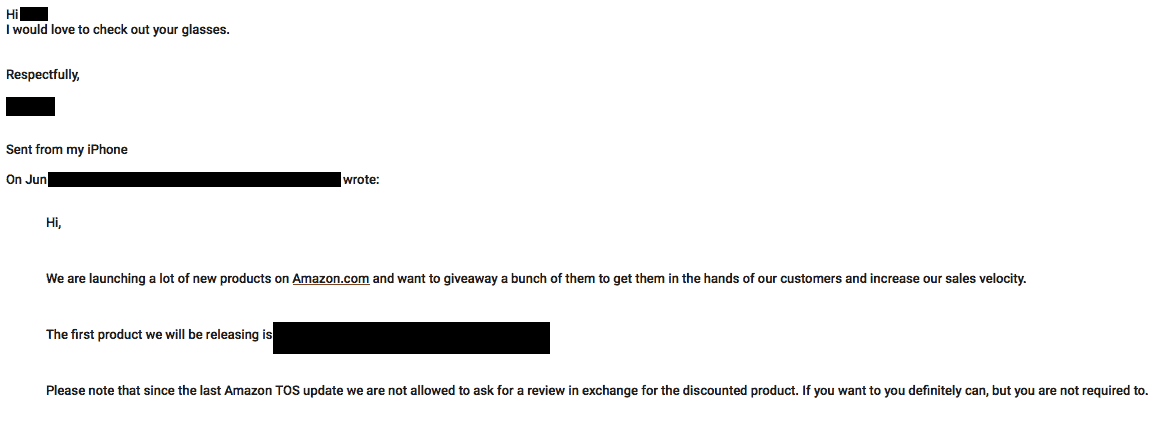Click the quoted "Hi," greeting
The width and height of the screenshot is (1170, 425).
54,222
